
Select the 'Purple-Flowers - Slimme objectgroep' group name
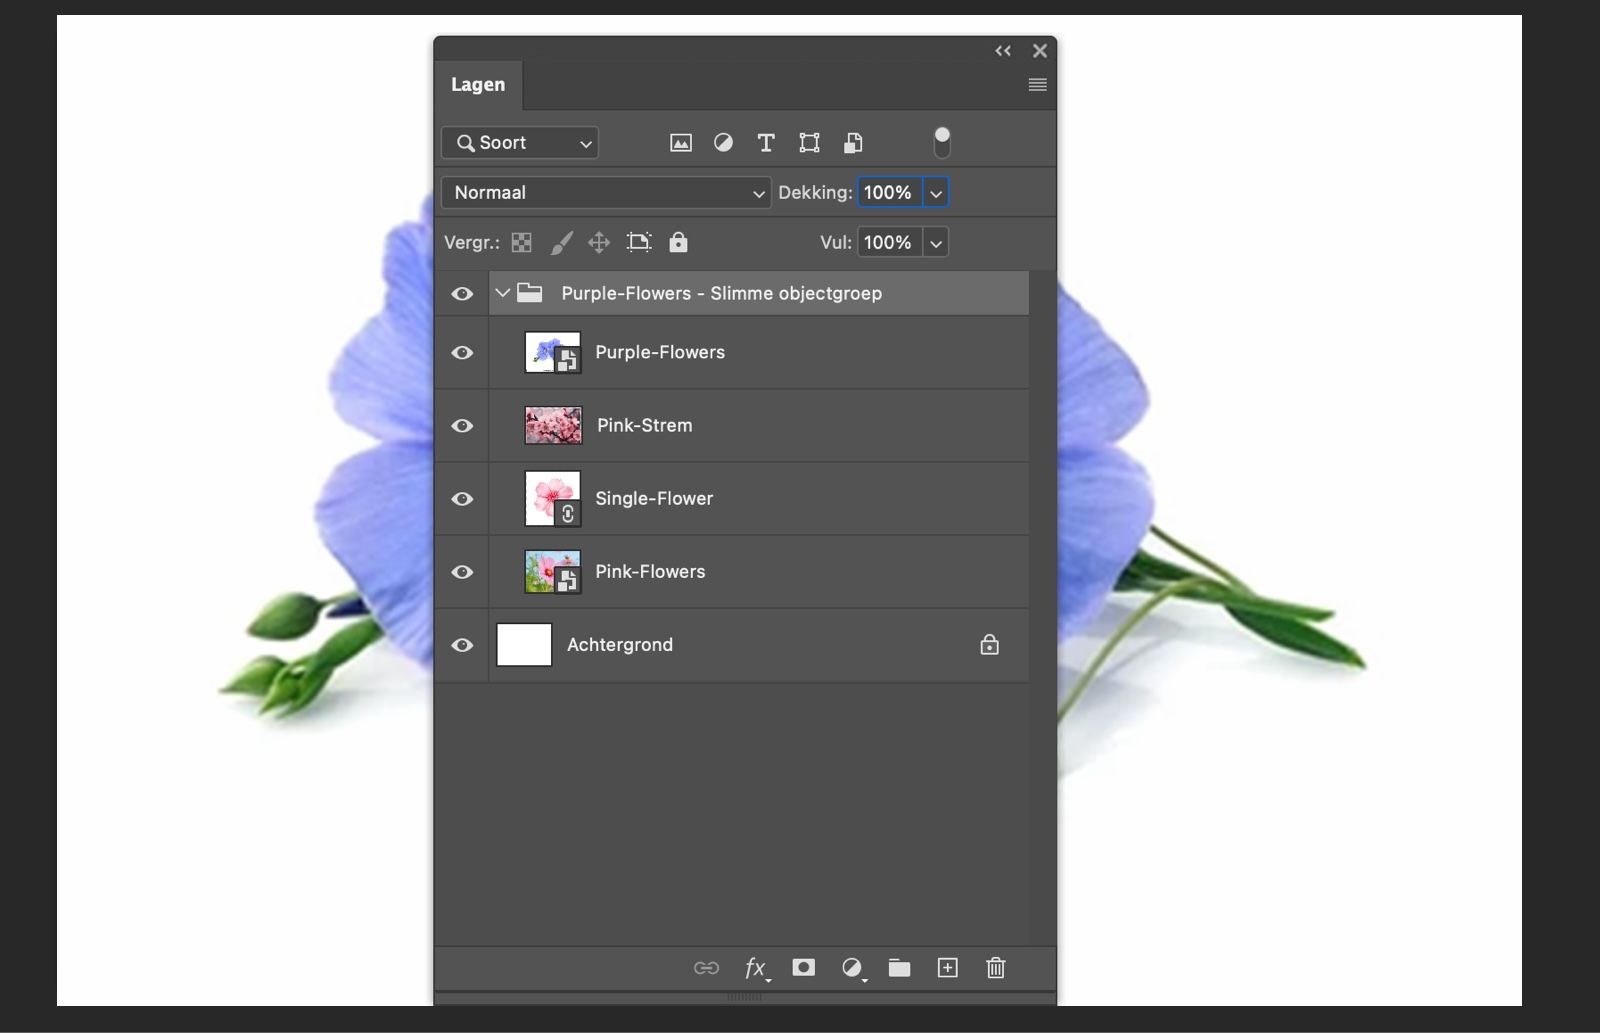[722, 294]
